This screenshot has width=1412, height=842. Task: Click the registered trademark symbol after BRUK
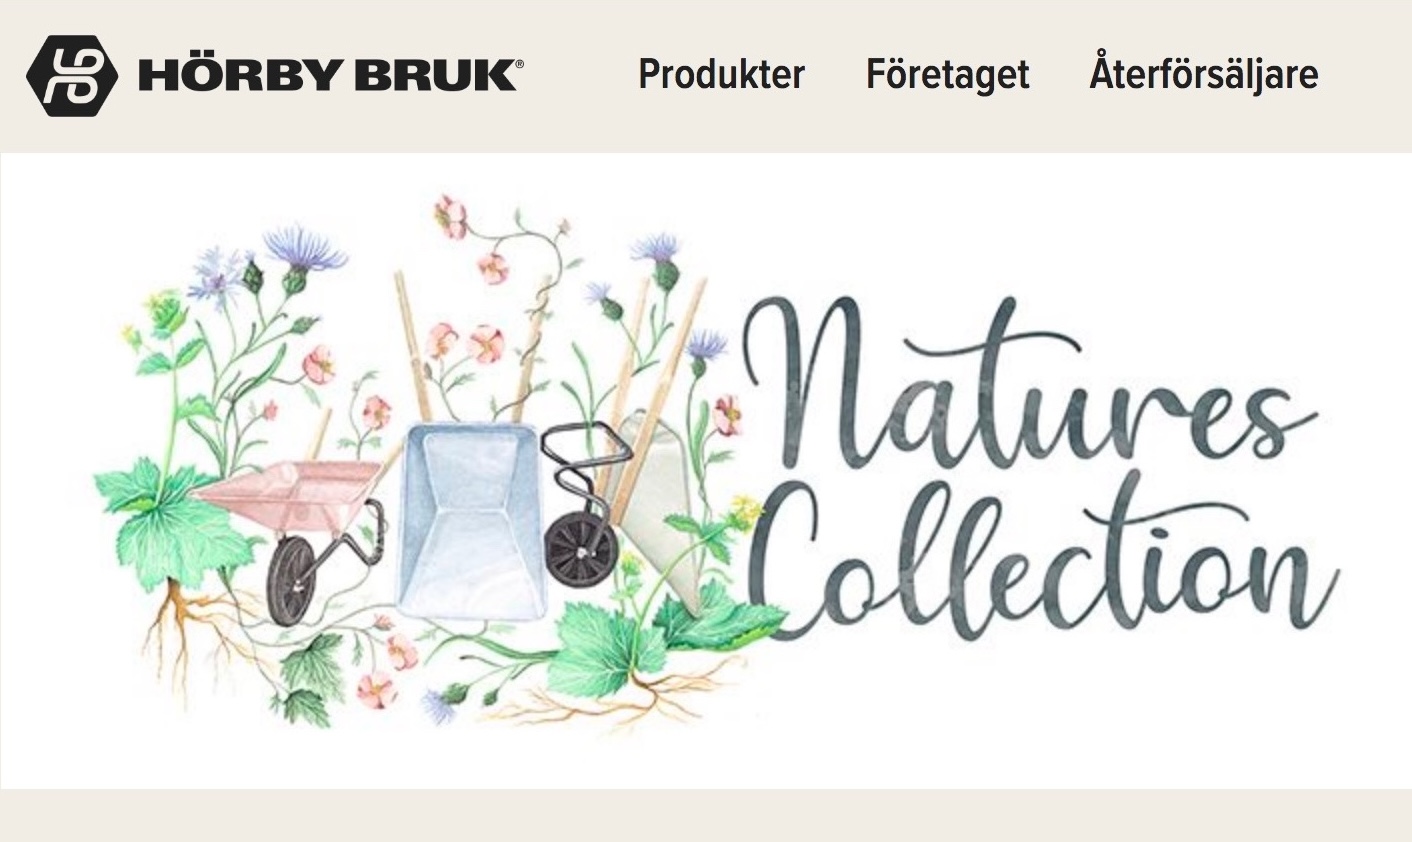(518, 63)
